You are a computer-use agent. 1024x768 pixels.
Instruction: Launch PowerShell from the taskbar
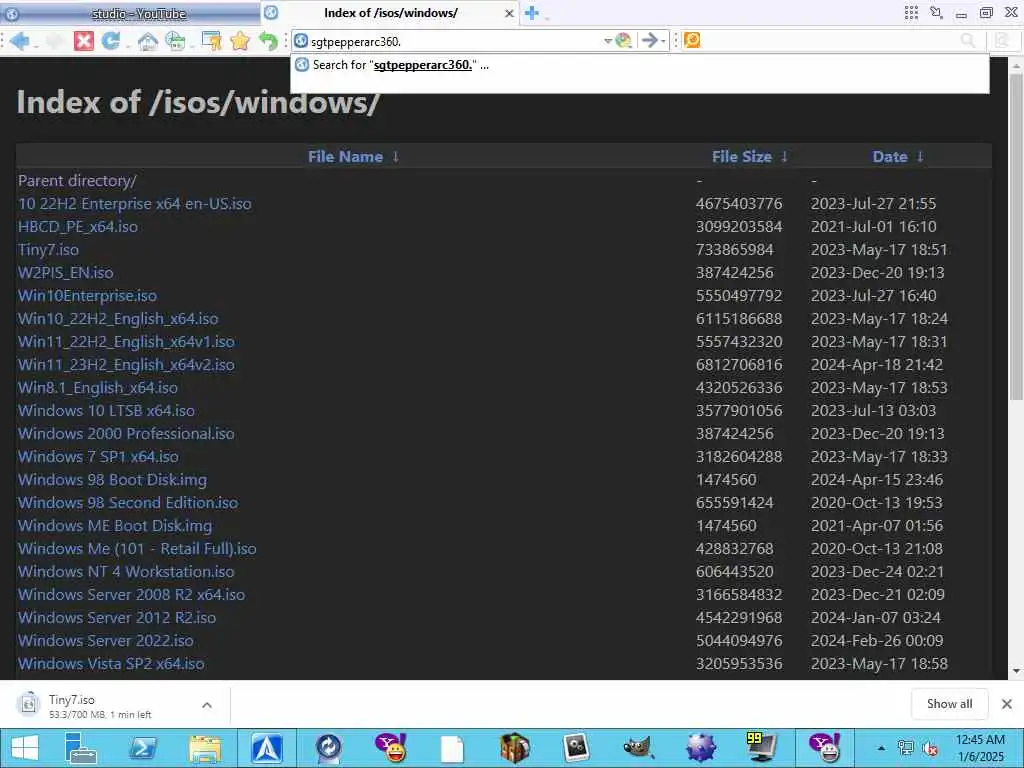pyautogui.click(x=143, y=748)
